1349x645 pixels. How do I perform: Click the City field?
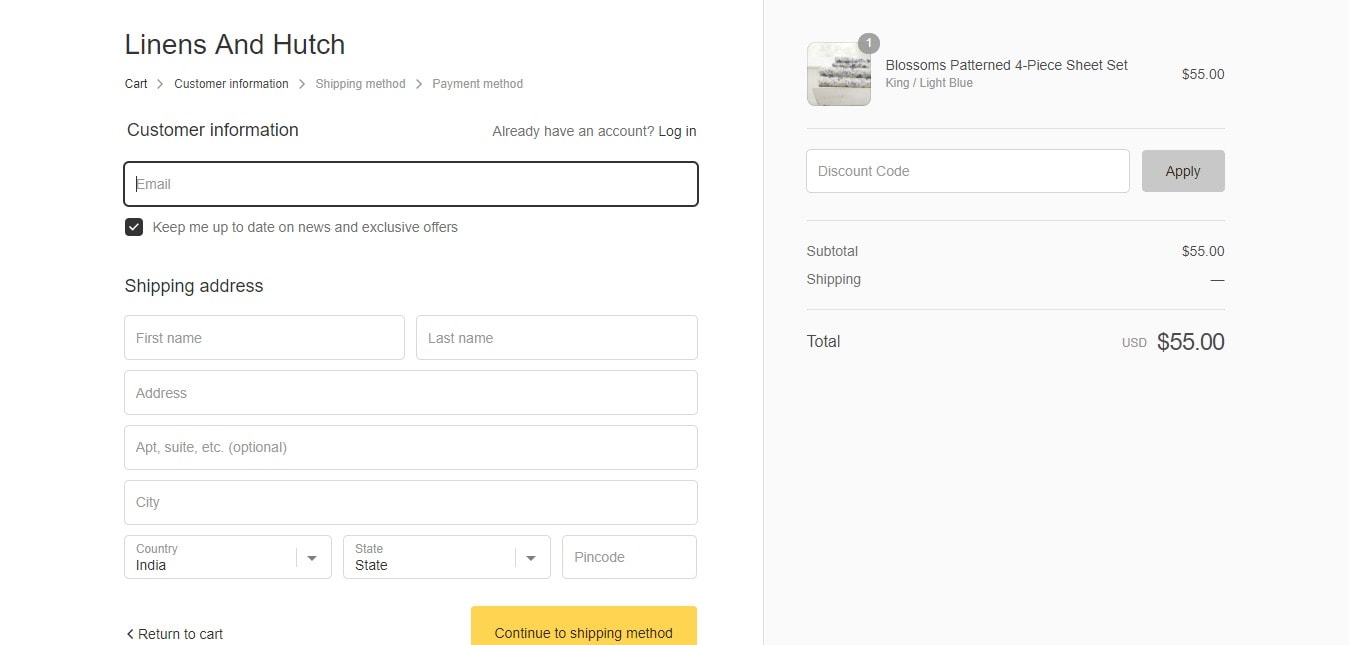tap(411, 502)
